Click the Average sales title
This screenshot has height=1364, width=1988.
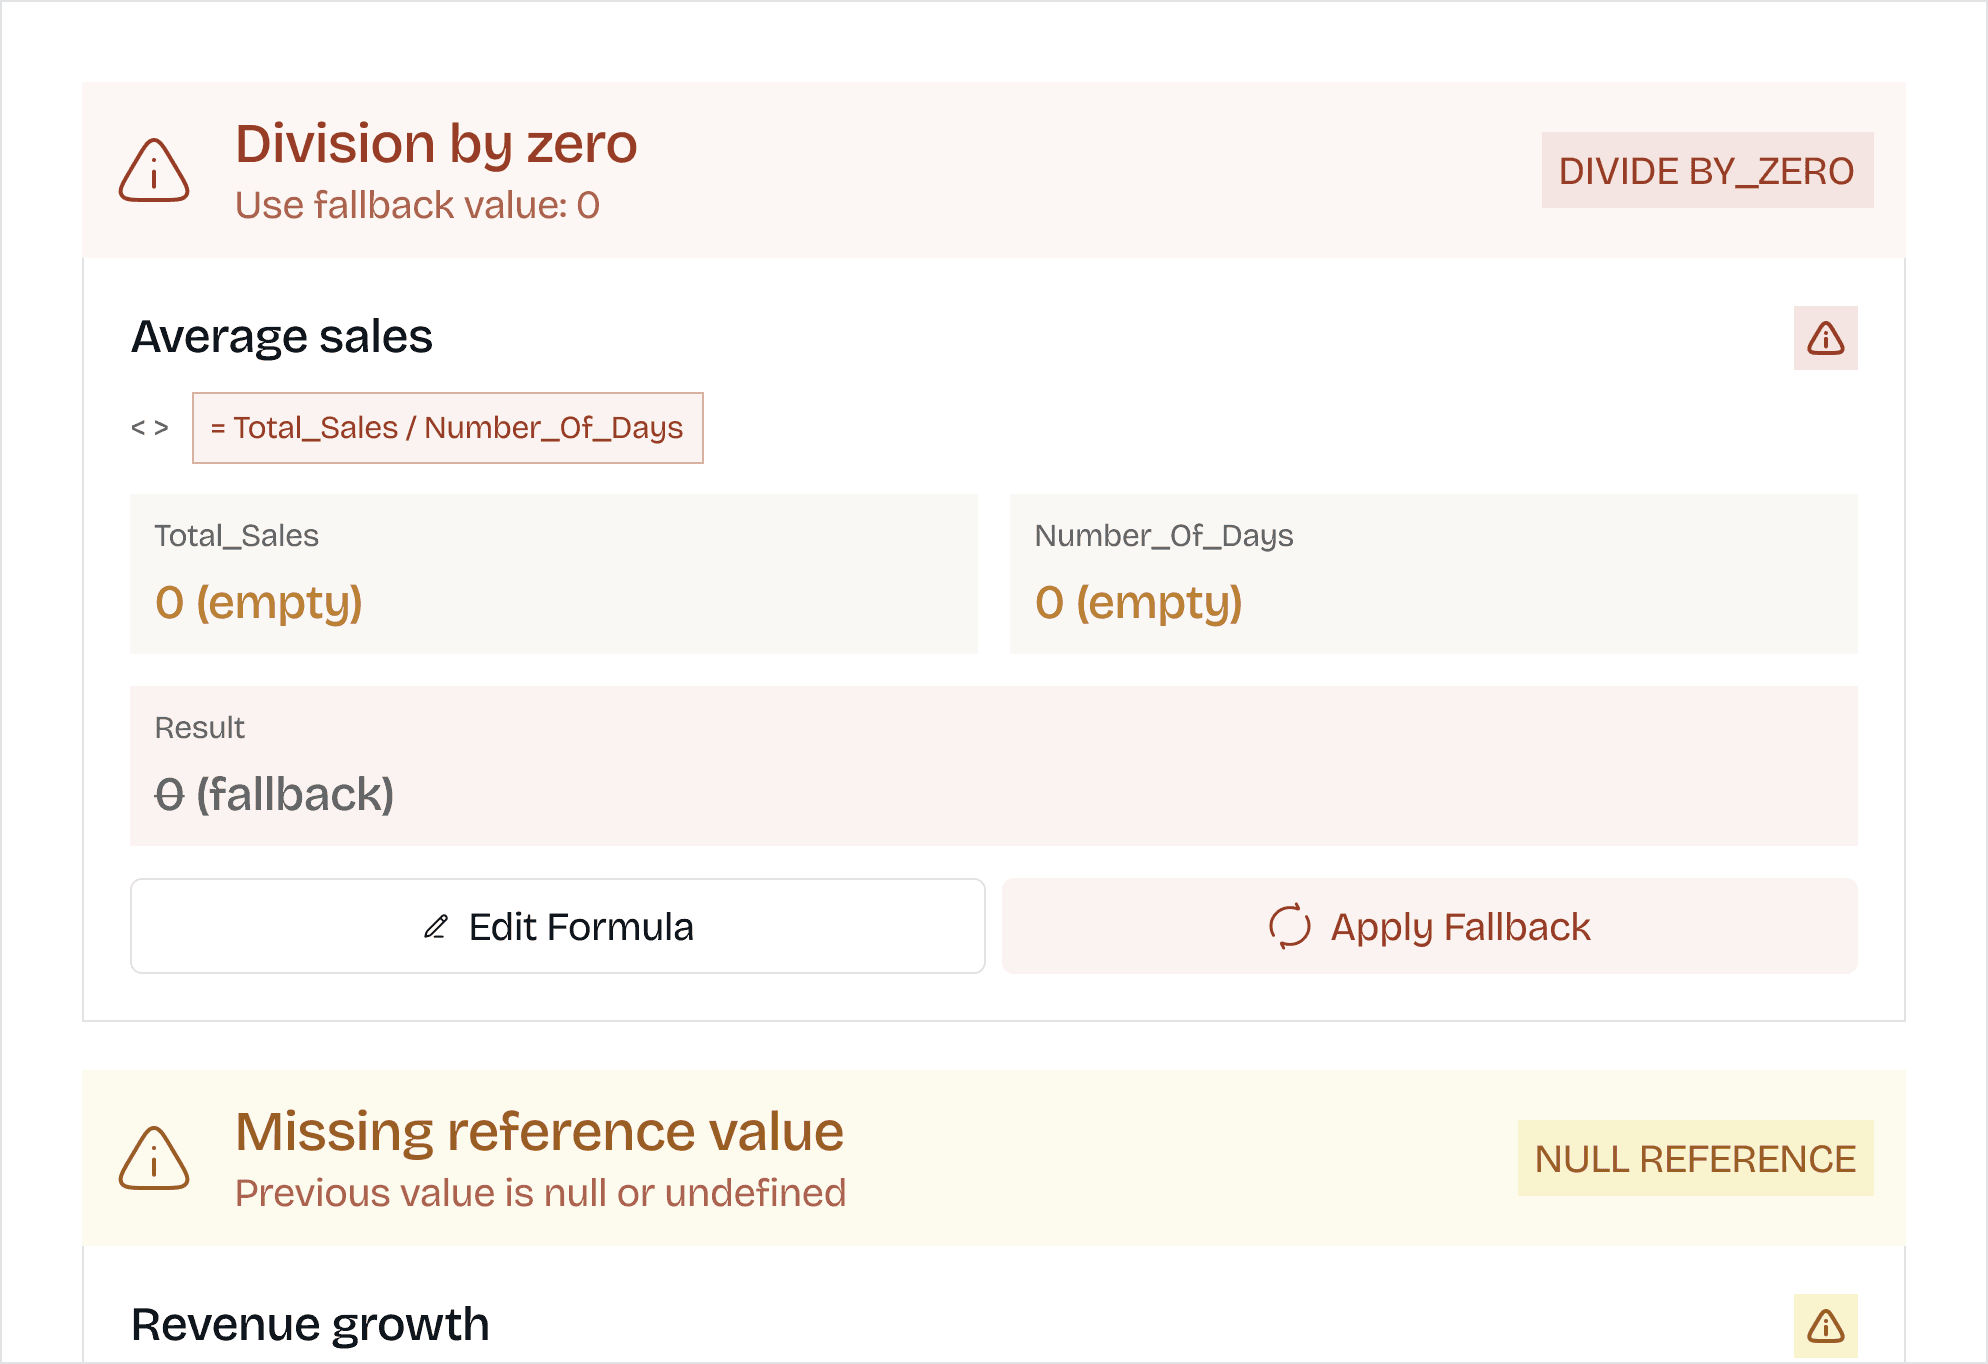point(282,337)
